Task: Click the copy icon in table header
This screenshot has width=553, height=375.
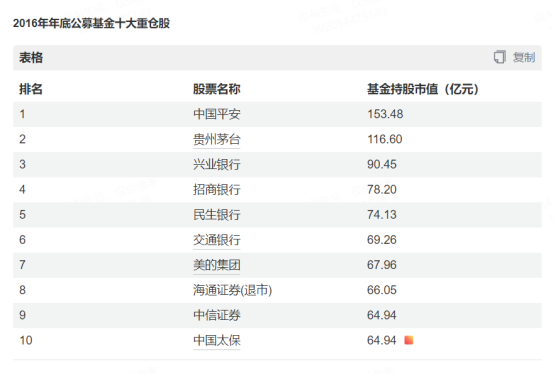Action: 499,57
